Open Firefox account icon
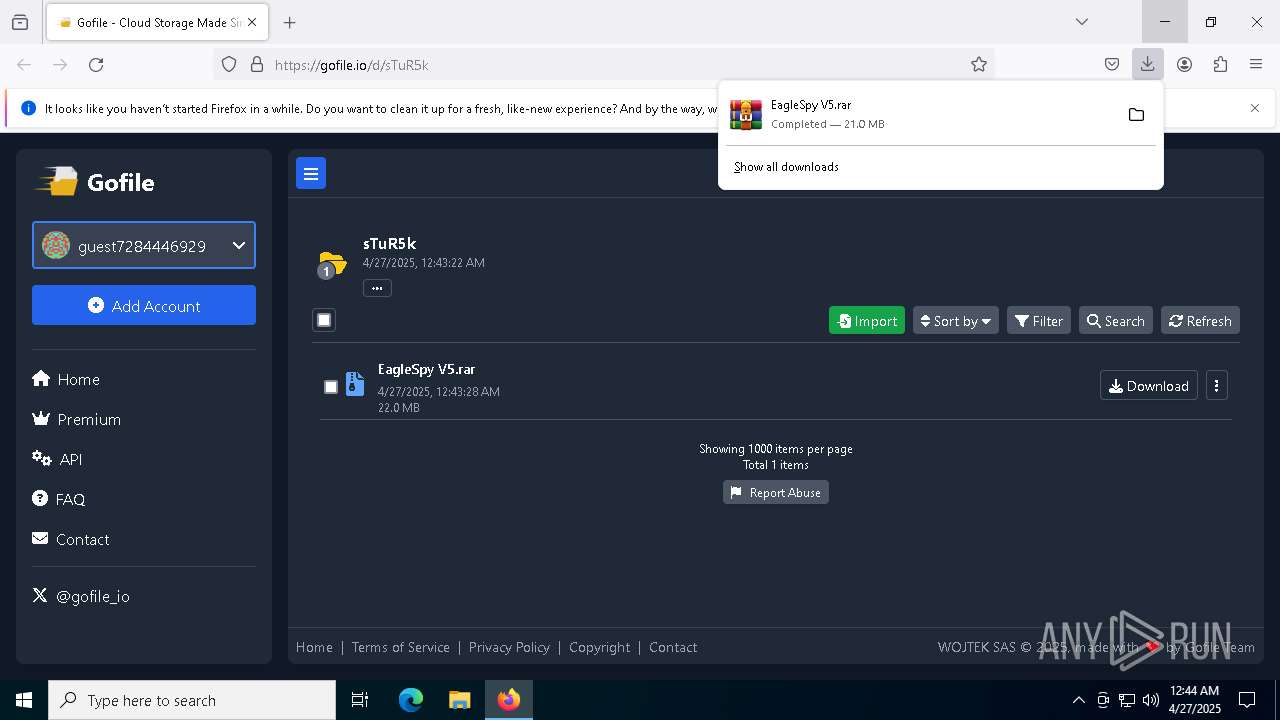This screenshot has width=1280, height=720. [x=1184, y=64]
